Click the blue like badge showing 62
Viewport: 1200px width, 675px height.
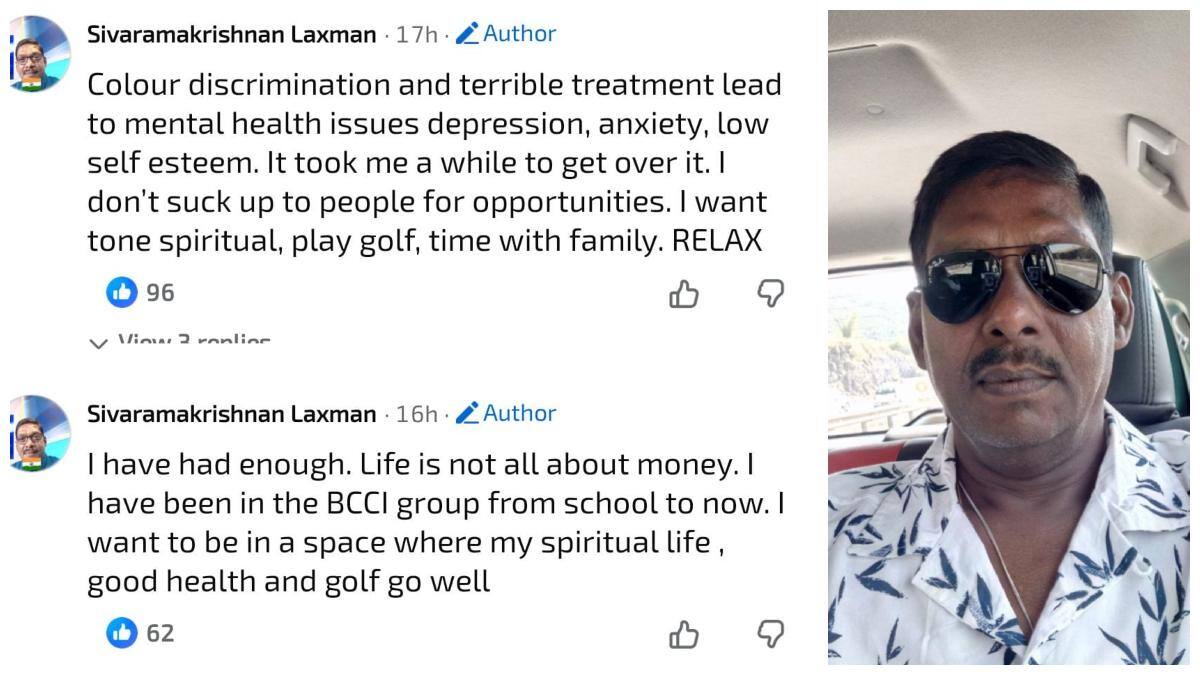pos(122,632)
